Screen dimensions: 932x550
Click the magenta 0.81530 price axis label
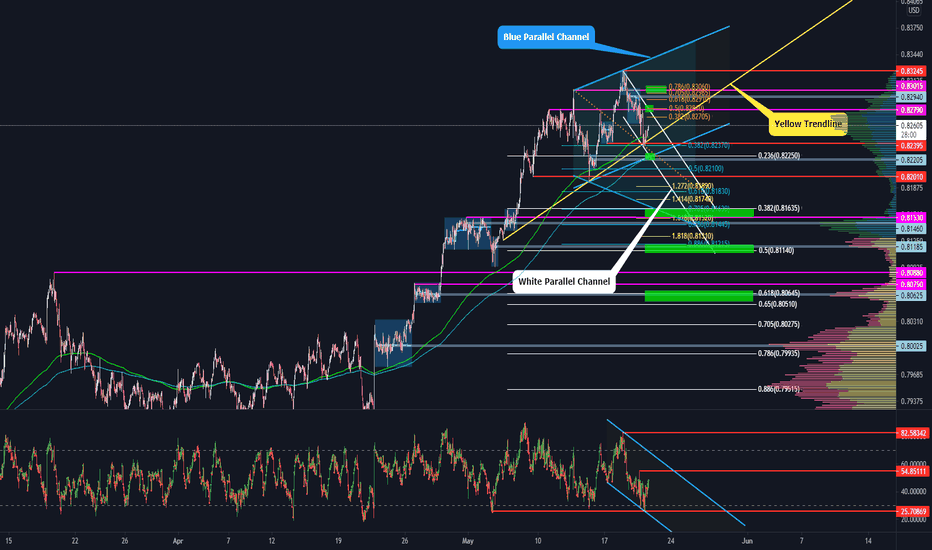click(911, 218)
